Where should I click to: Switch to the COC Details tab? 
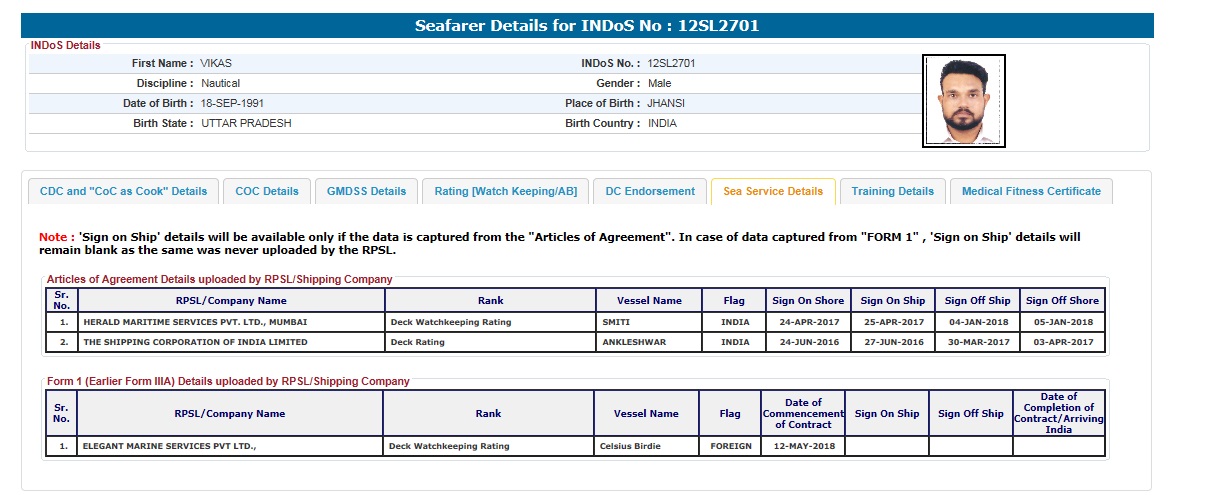click(267, 191)
